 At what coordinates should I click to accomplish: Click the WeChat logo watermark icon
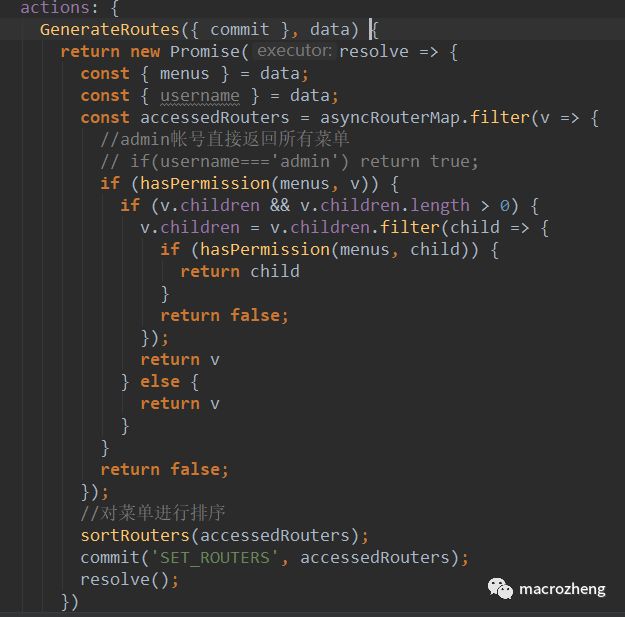click(x=500, y=588)
